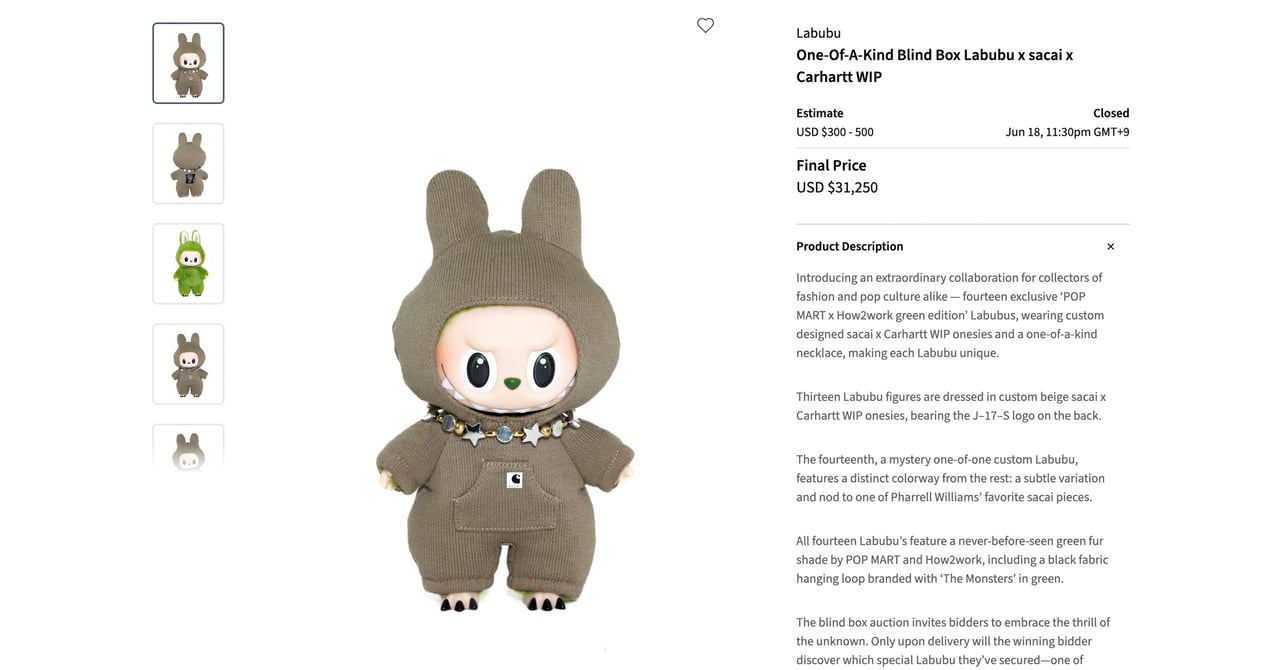The height and width of the screenshot is (670, 1280).
Task: Click the USD $300 - 500 estimate value
Action: click(834, 132)
